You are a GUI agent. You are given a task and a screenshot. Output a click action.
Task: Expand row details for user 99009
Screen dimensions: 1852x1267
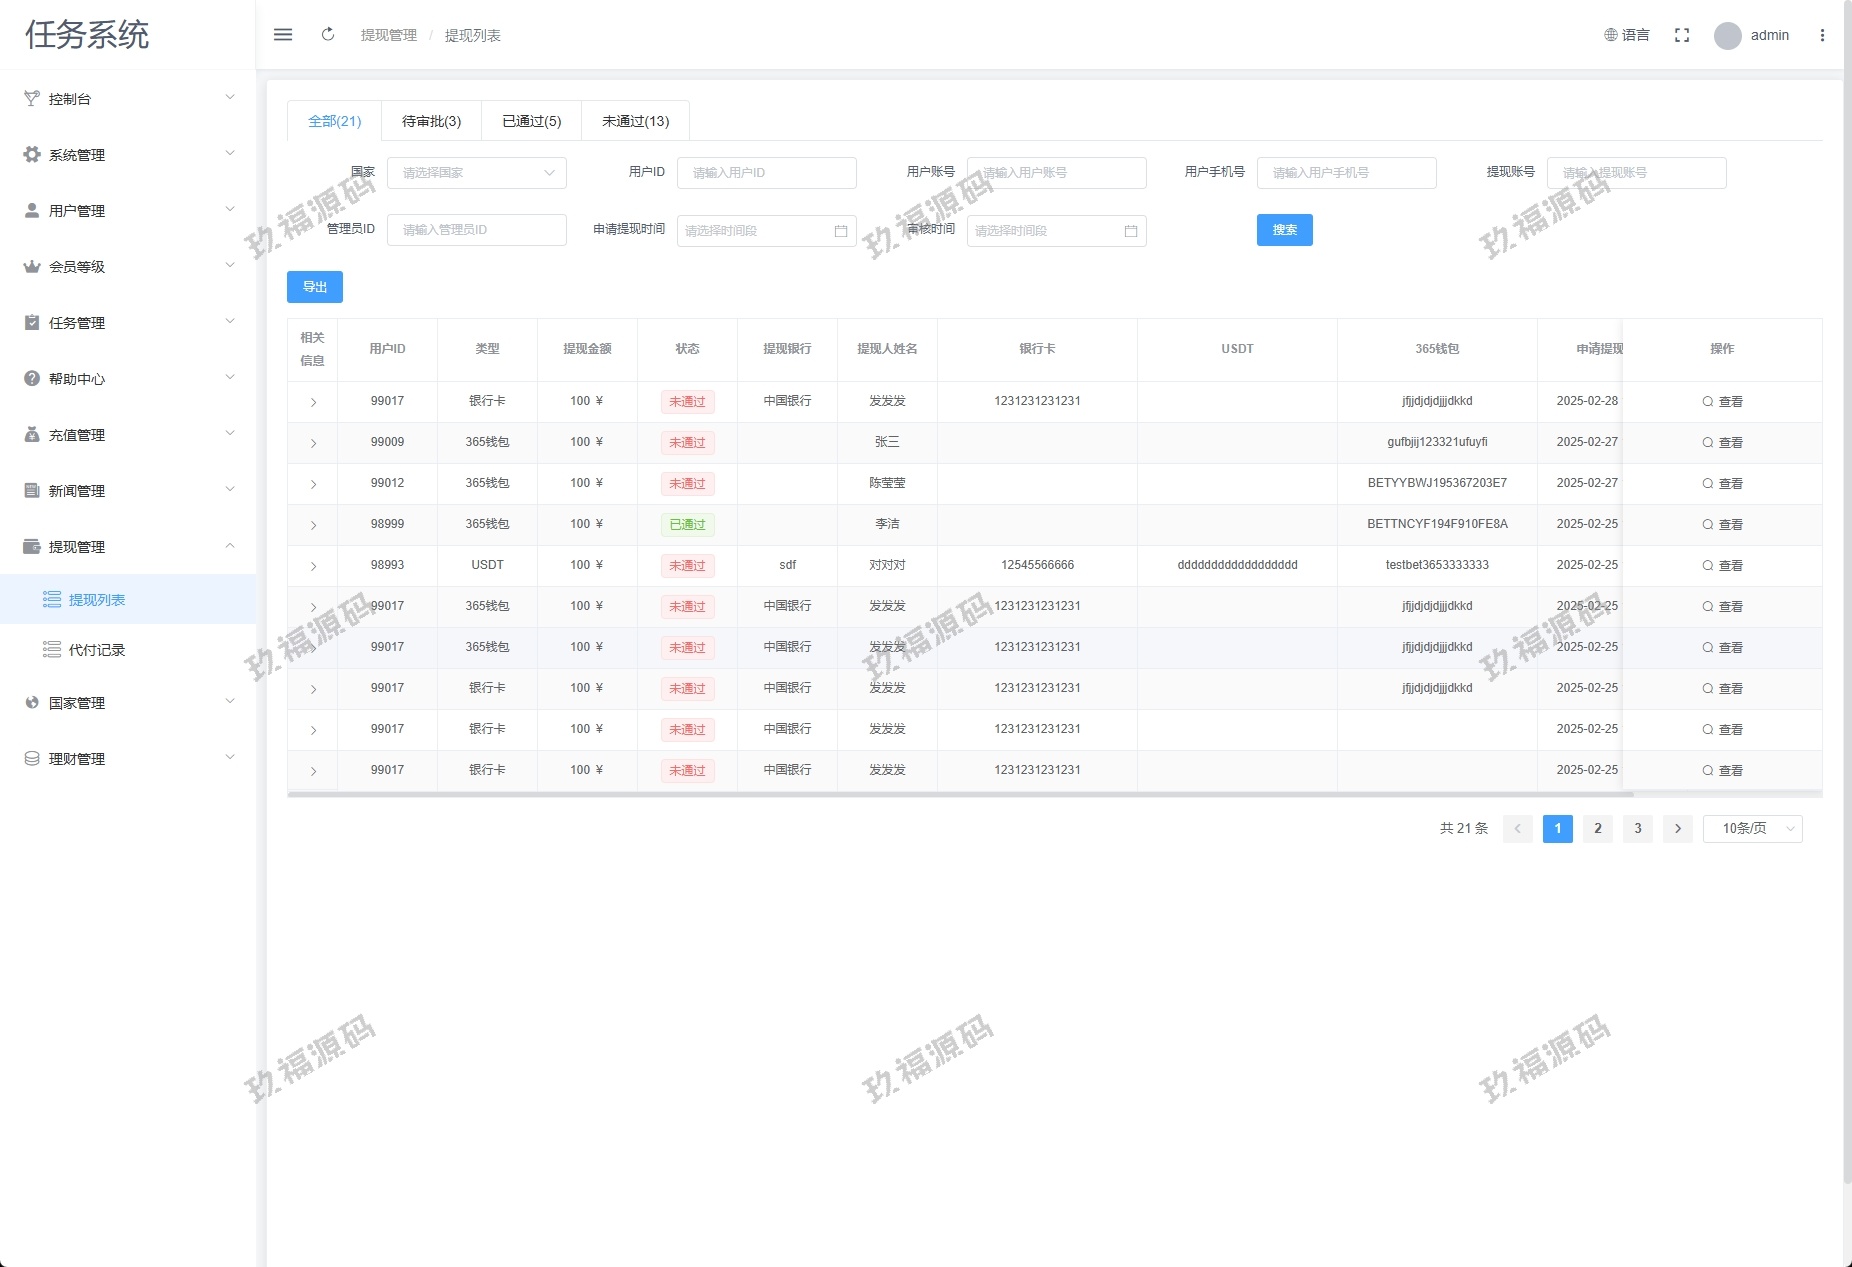point(313,443)
